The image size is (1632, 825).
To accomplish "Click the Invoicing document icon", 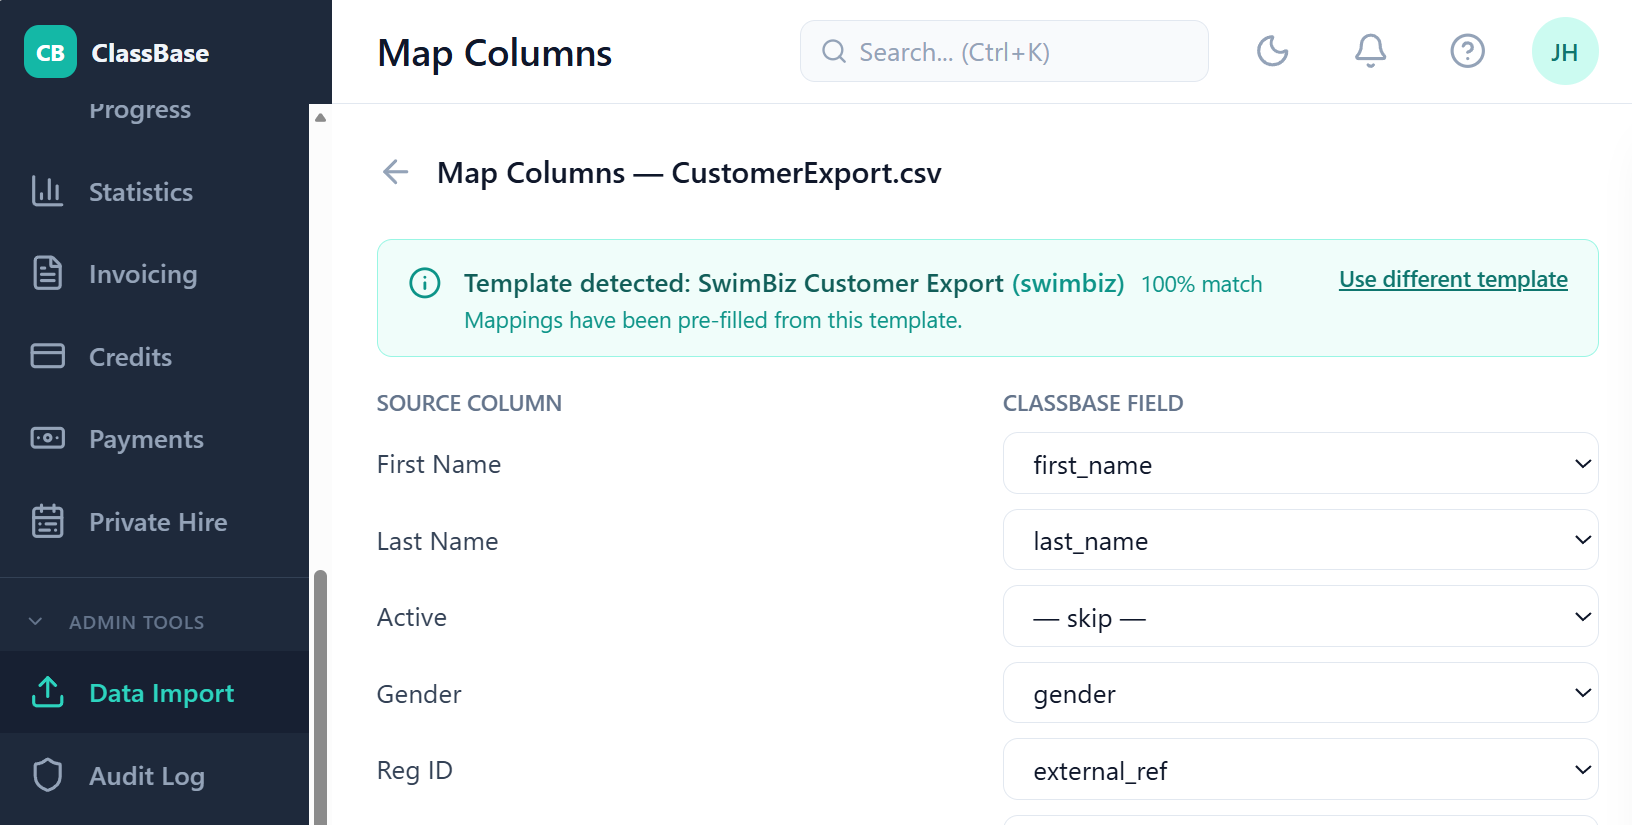I will pyautogui.click(x=47, y=273).
